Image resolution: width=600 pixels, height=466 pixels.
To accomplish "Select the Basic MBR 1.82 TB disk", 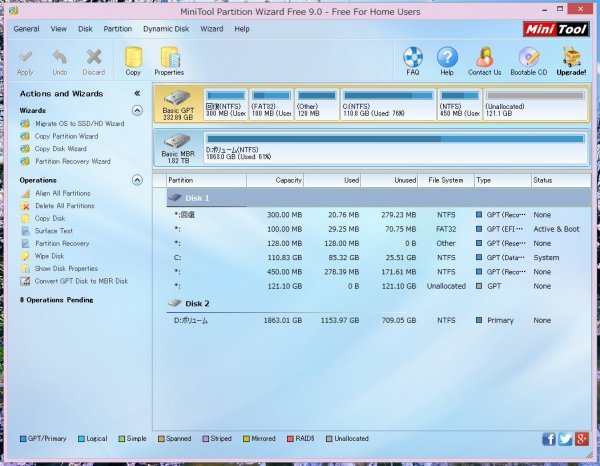I will tap(178, 148).
